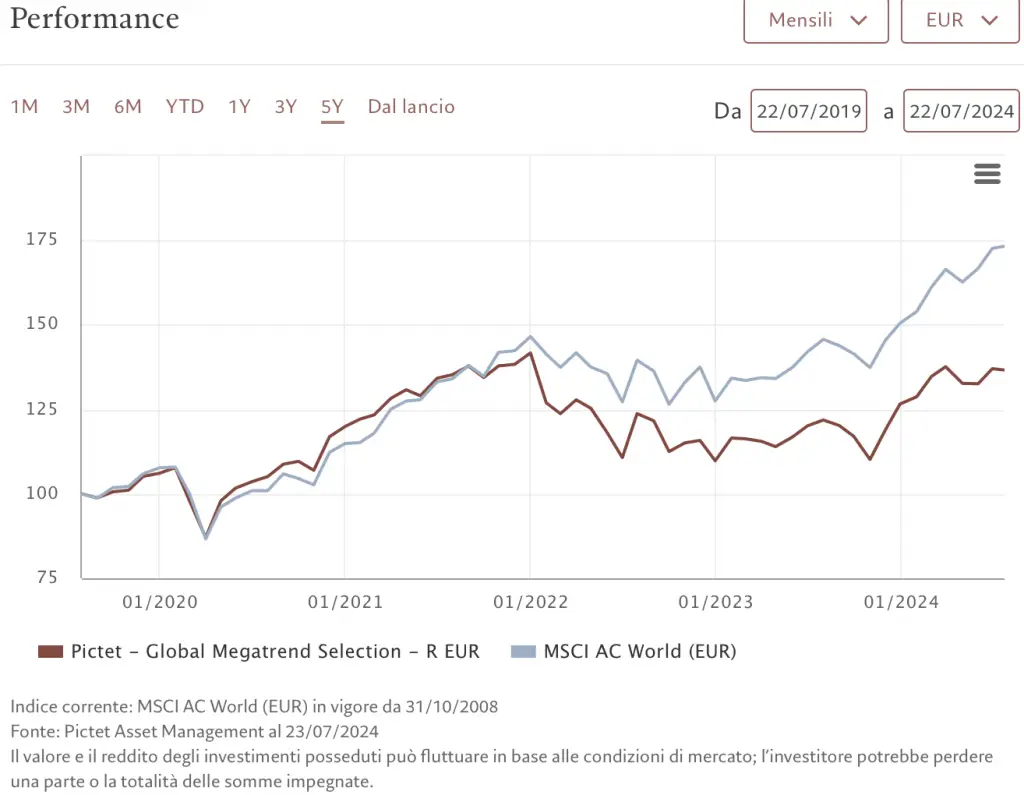Screen dimensions: 1024x795
Task: Click the blue-grey MSCI legend swatch
Action: pos(523,652)
